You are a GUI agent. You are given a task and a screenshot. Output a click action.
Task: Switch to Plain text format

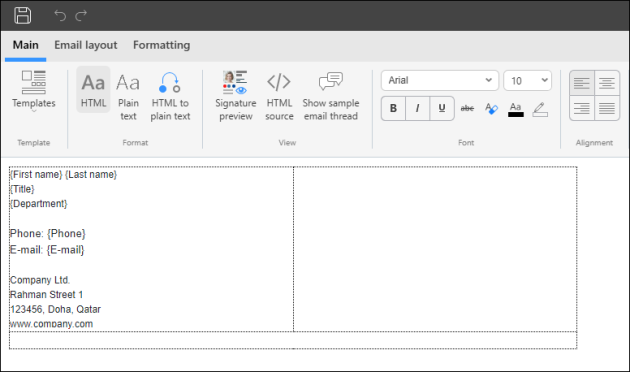coord(128,96)
